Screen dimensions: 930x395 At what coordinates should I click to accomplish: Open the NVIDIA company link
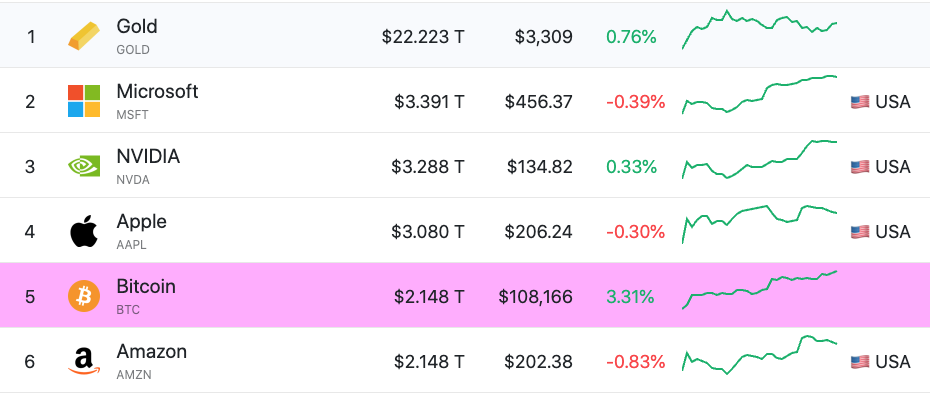pyautogui.click(x=148, y=157)
